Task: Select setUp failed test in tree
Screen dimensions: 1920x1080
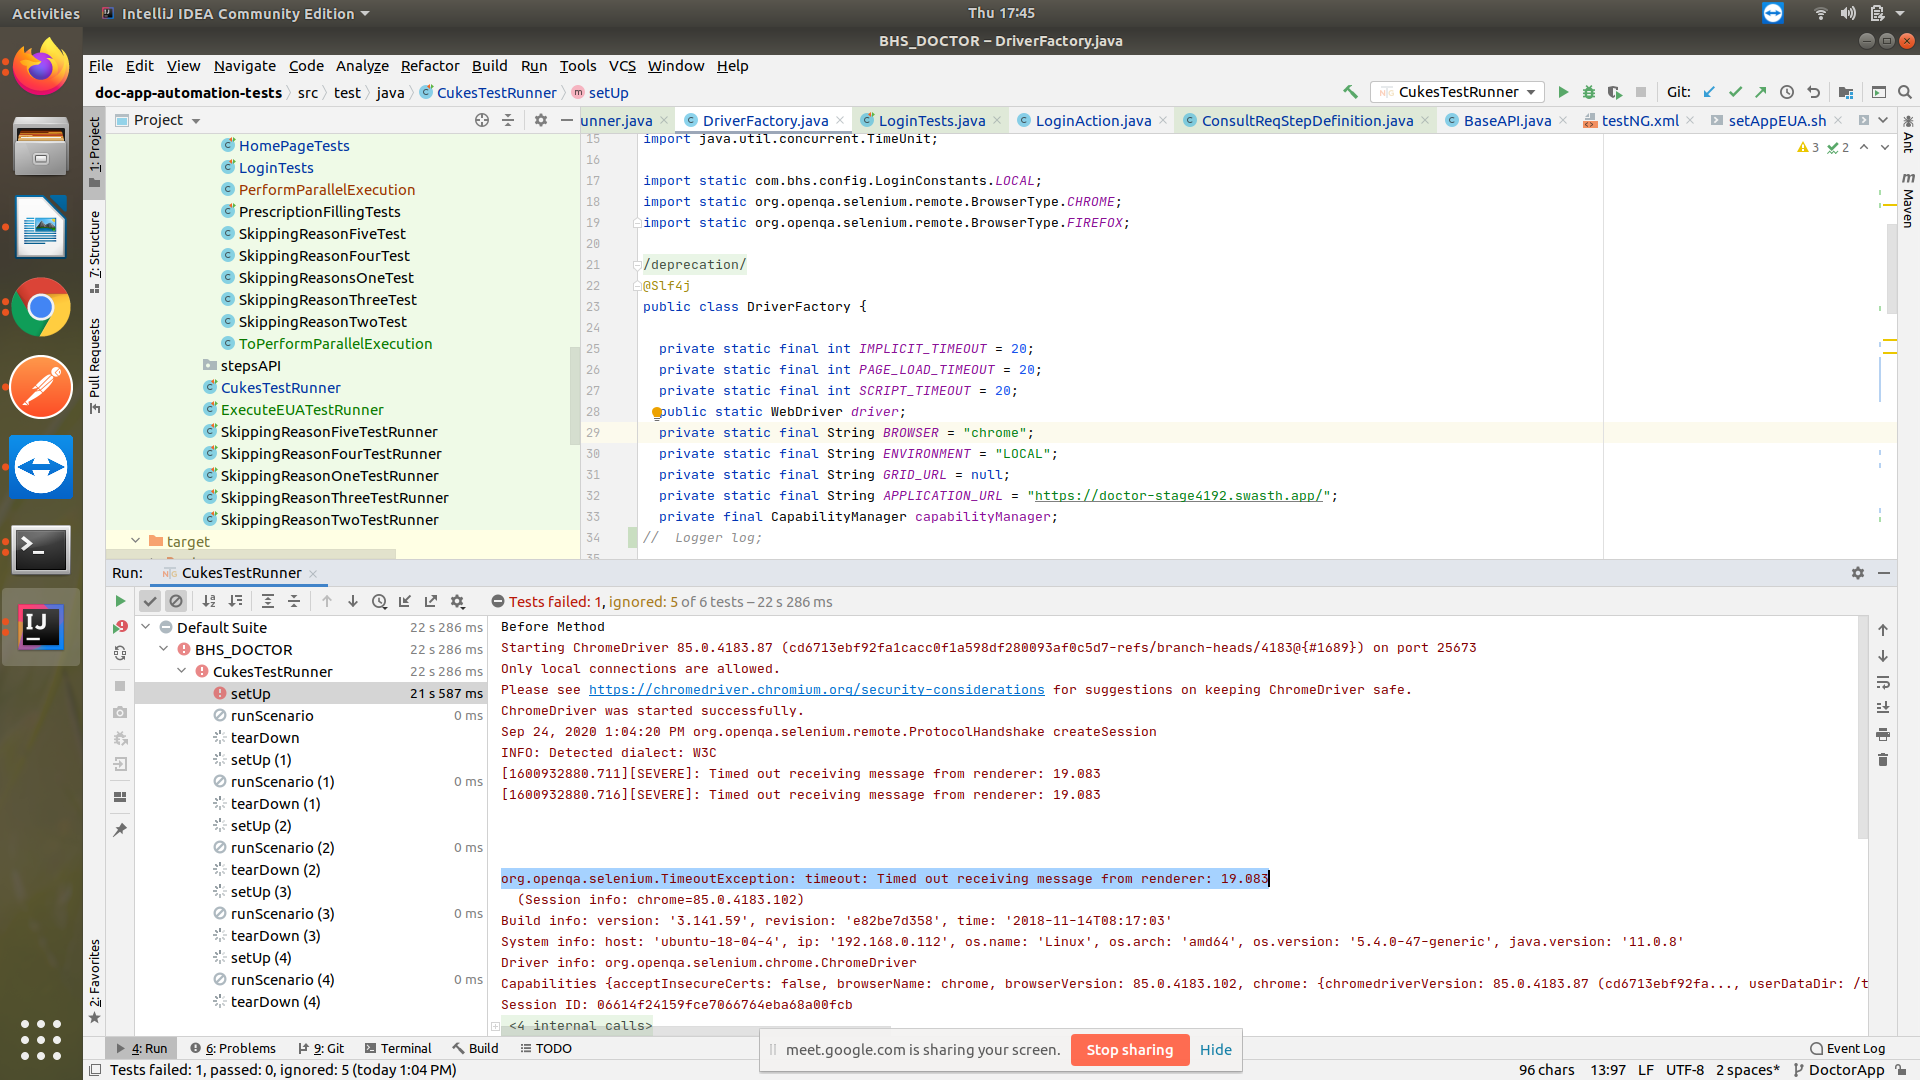Action: [311, 694]
